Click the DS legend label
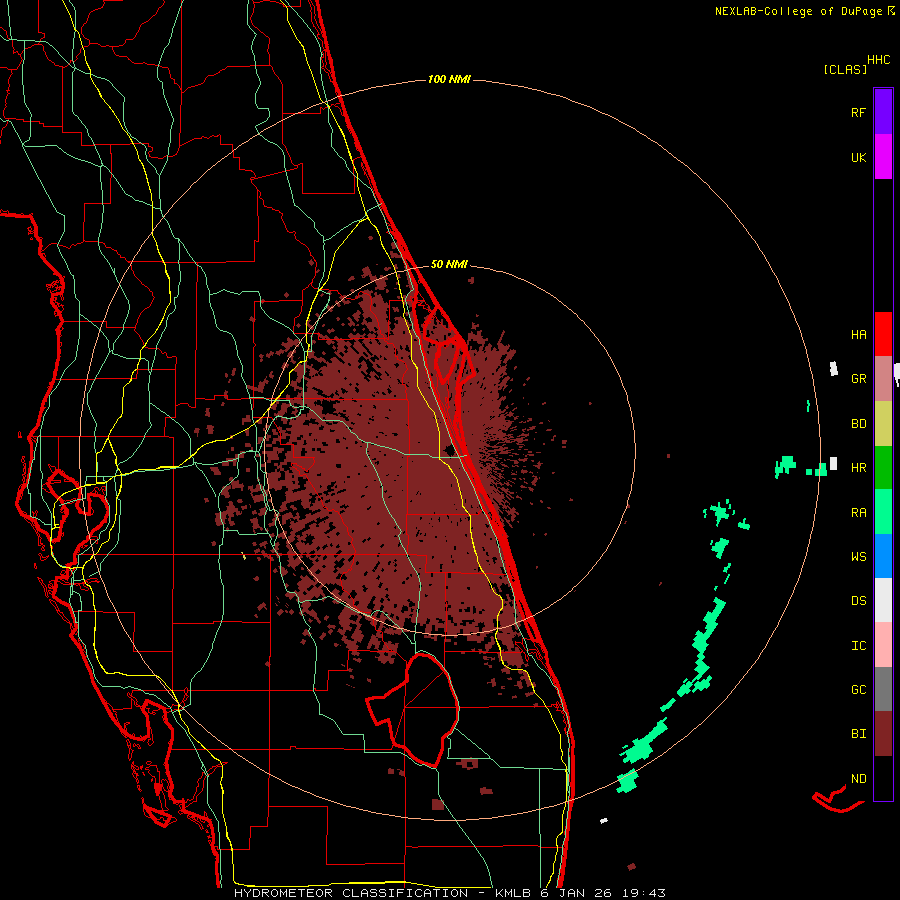Screen dimensions: 900x900 [858, 600]
